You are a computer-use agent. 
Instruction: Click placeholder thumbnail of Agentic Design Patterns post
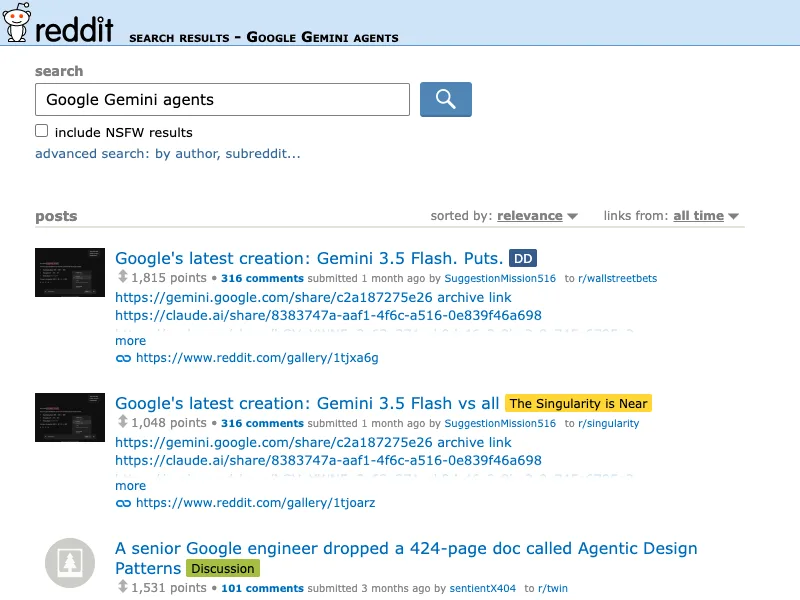point(70,563)
